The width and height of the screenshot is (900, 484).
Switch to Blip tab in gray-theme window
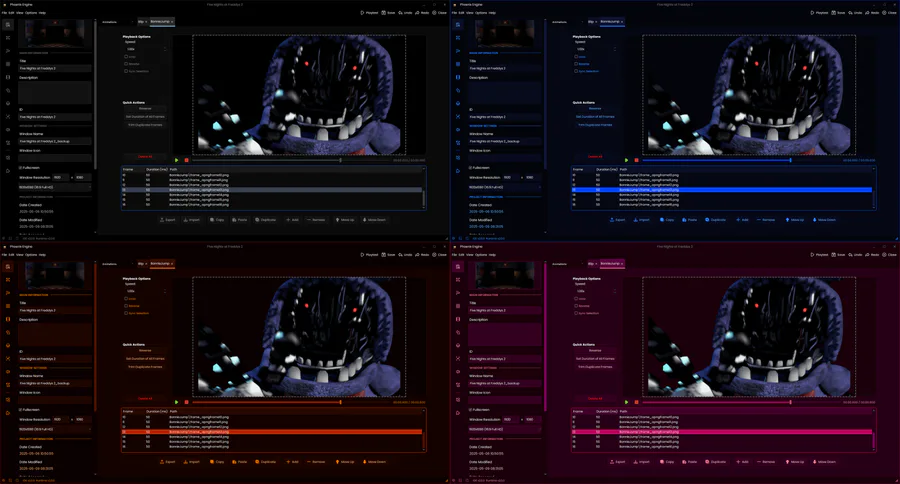142,22
